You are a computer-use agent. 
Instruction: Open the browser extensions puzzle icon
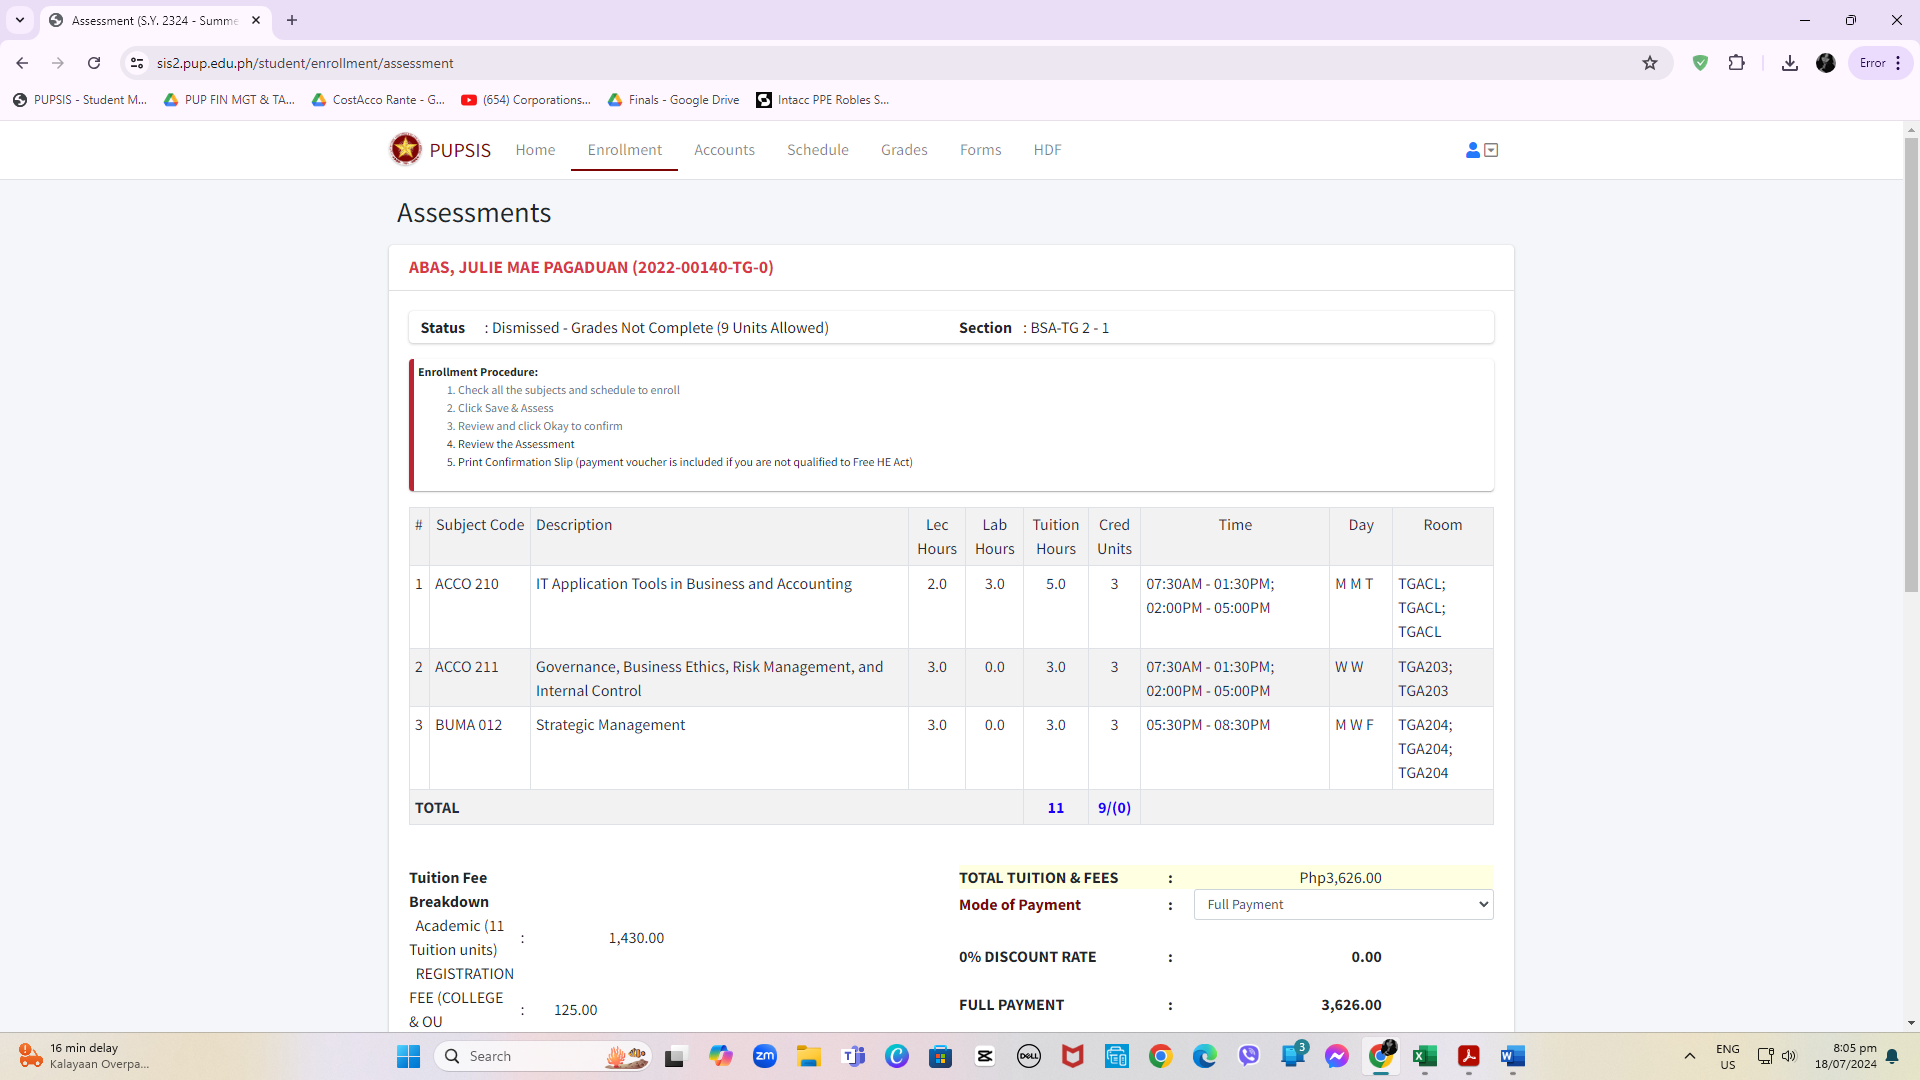[x=1737, y=63]
